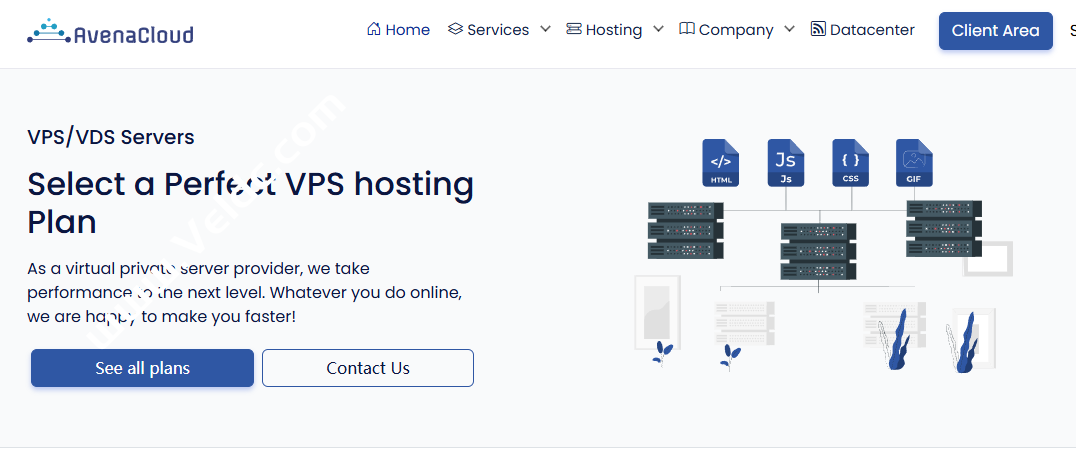
Task: Open the Client Area button
Action: pos(996,31)
